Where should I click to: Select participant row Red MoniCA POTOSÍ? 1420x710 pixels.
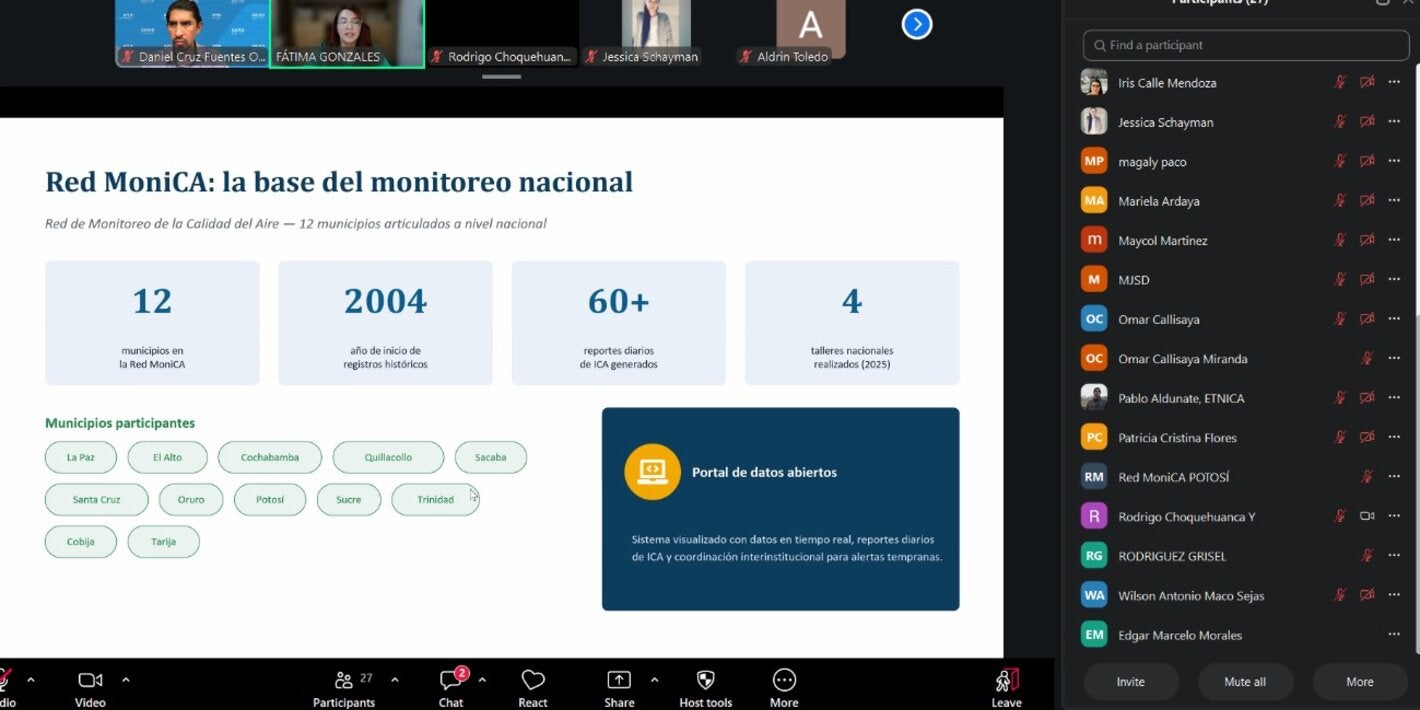click(x=1241, y=477)
